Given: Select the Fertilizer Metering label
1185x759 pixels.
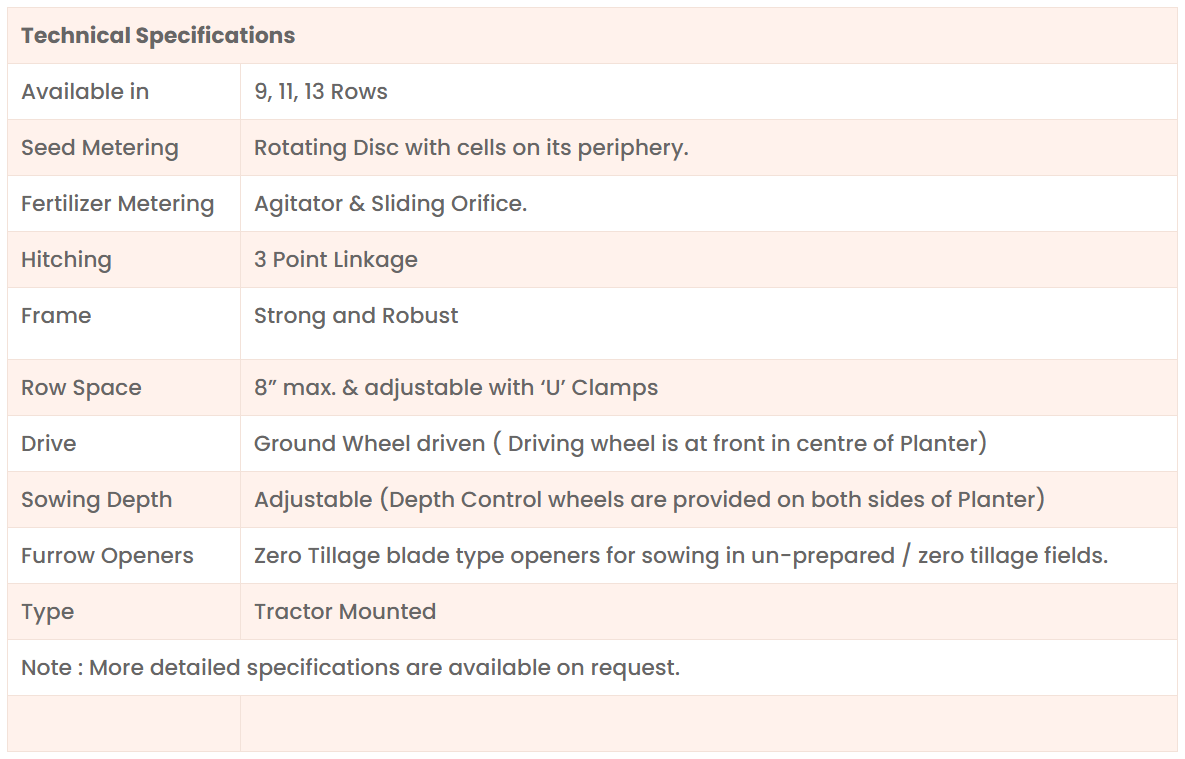Looking at the screenshot, I should point(118,204).
